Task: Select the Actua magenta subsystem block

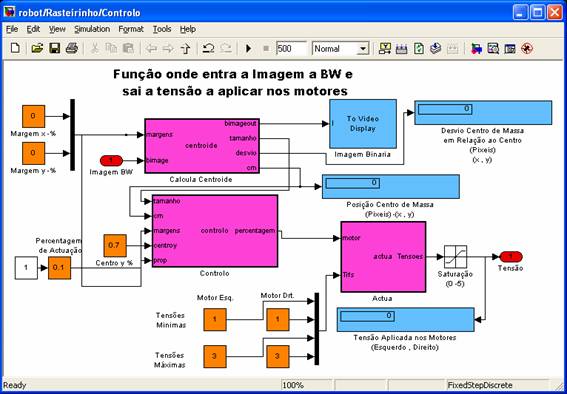Action: pyautogui.click(x=383, y=257)
